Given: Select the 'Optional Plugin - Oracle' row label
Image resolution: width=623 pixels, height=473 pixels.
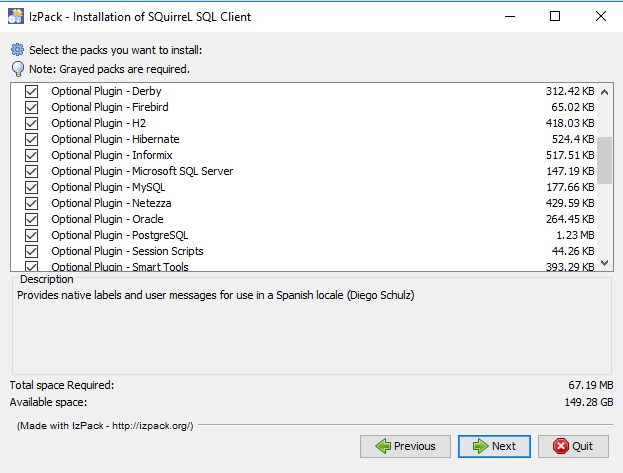Looking at the screenshot, I should 107,219.
